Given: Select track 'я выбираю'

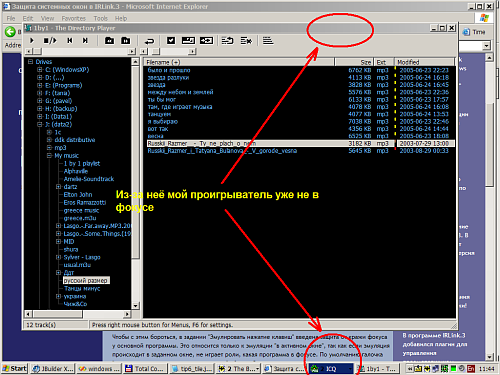Looking at the screenshot, I should 163,121.
